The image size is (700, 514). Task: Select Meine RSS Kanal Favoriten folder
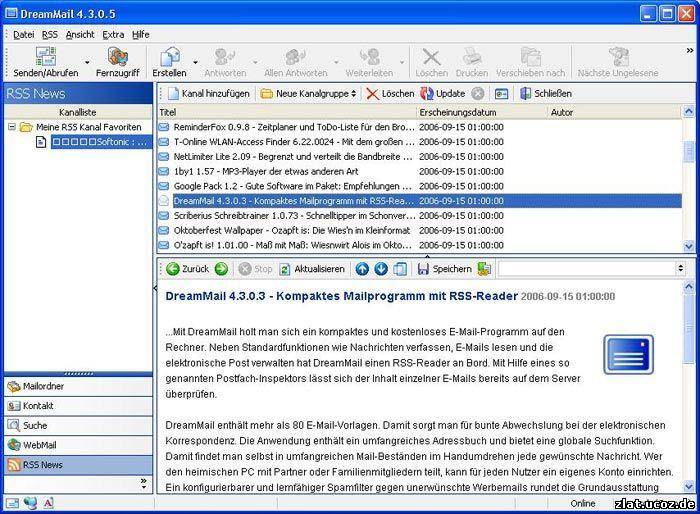click(88, 127)
